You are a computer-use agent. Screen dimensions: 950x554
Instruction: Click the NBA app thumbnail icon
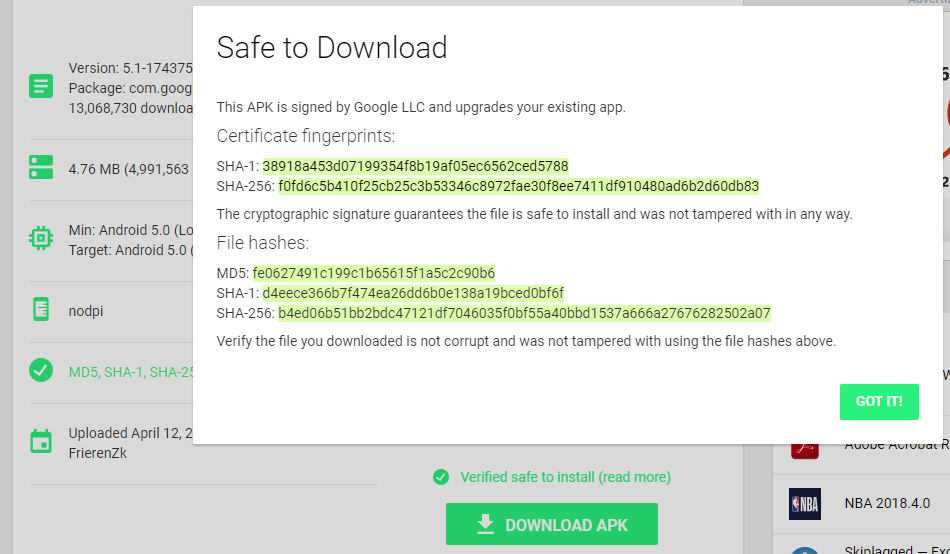805,504
